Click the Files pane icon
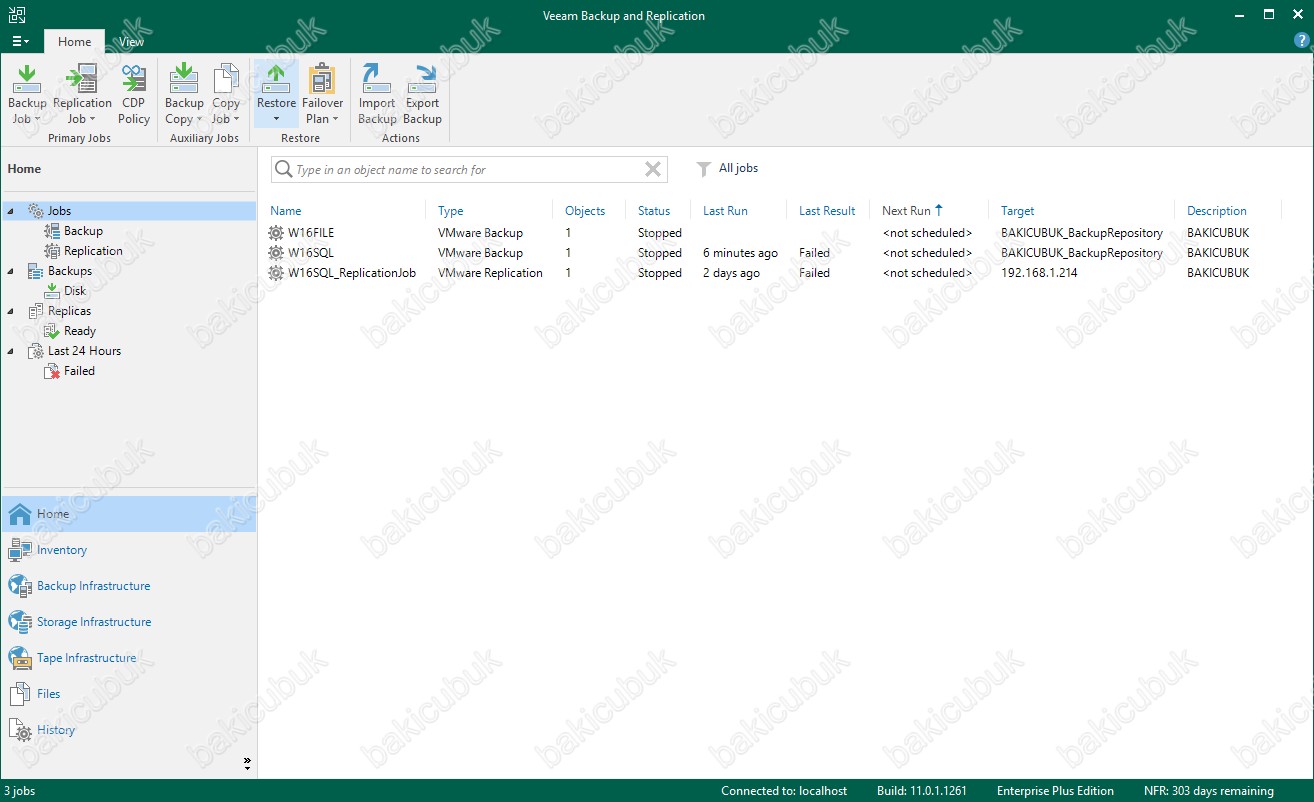The height and width of the screenshot is (802, 1314). (20, 694)
